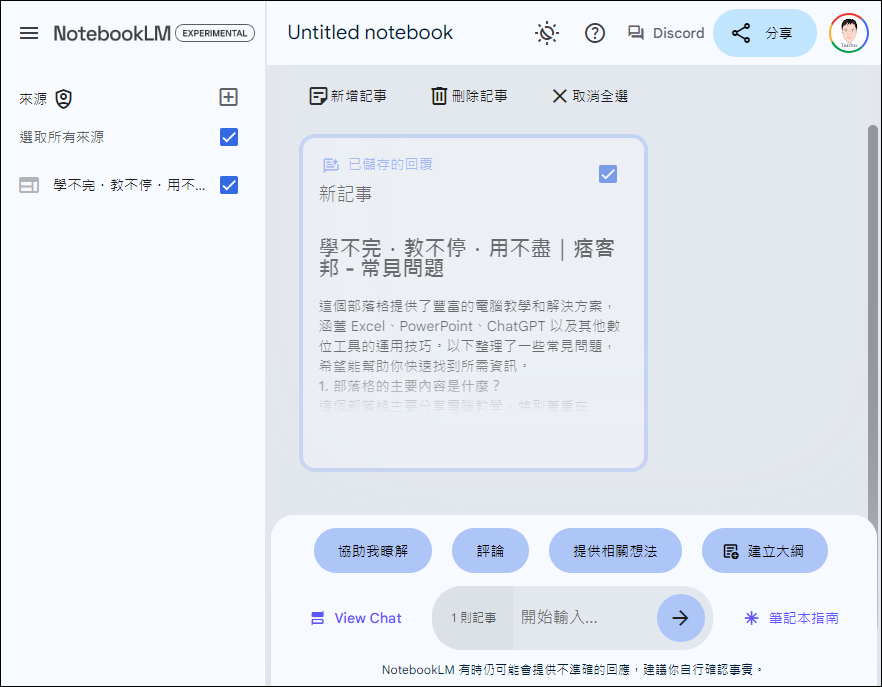This screenshot has width=882, height=687.
Task: Open the help question mark icon
Action: coord(595,33)
